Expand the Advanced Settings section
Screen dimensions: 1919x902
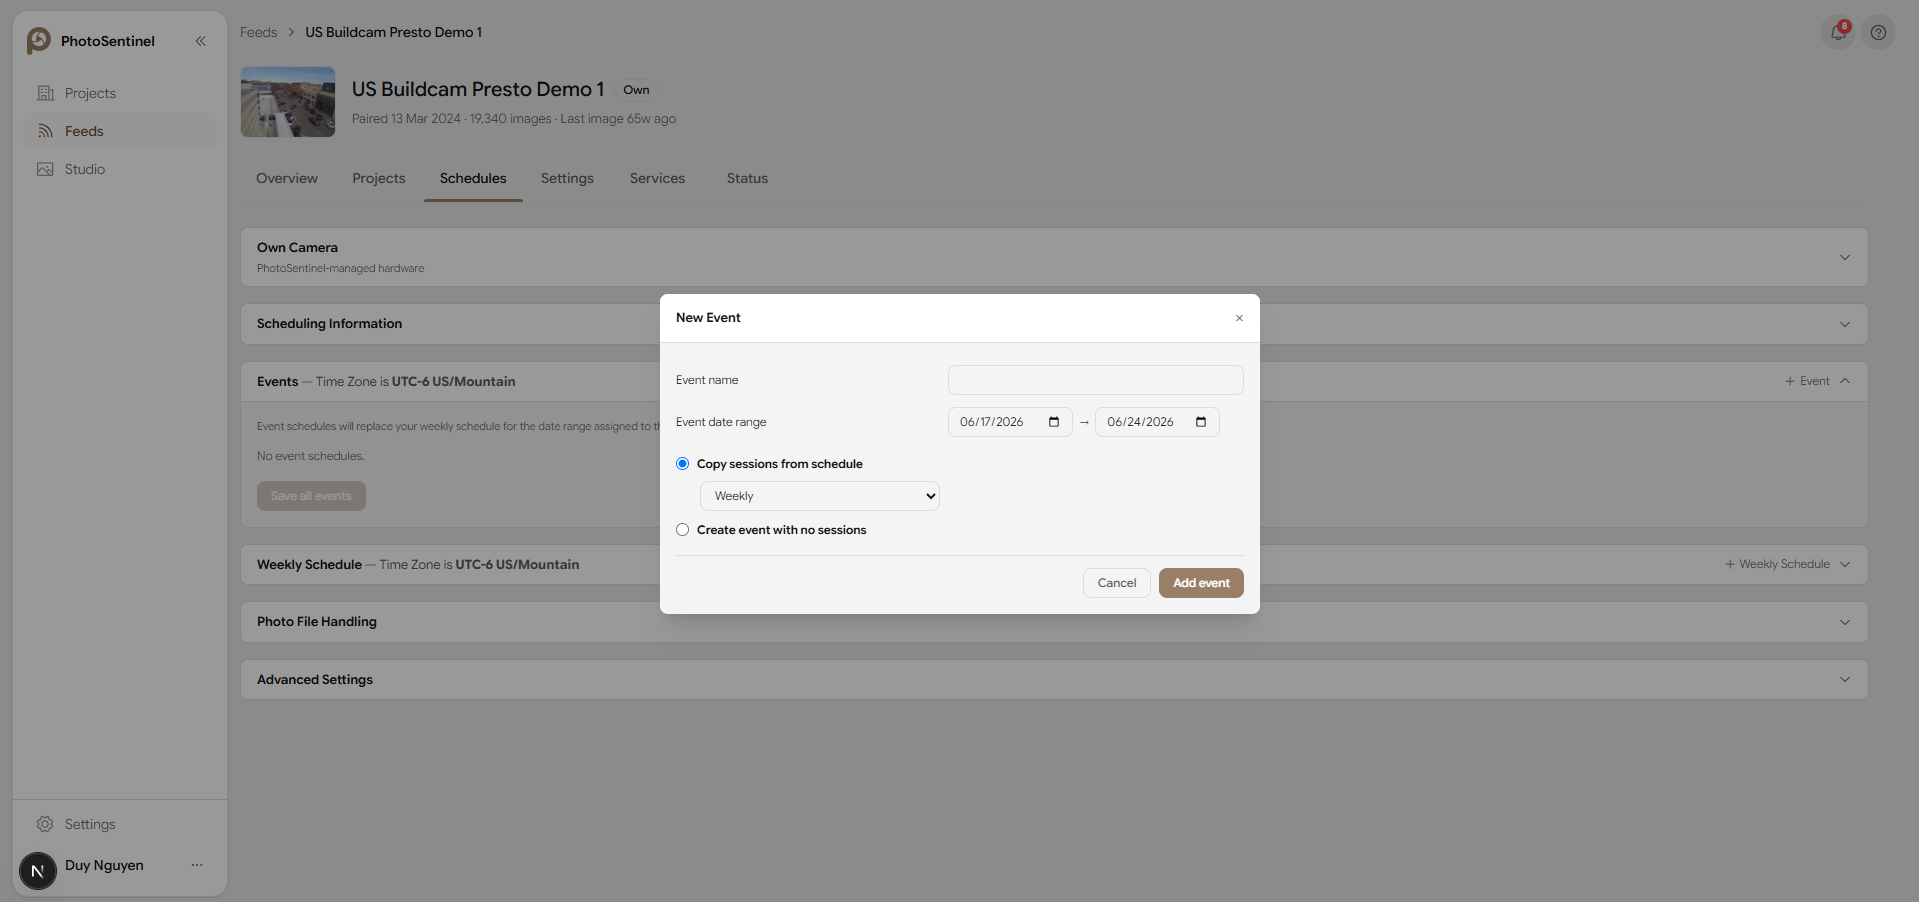coord(1845,679)
